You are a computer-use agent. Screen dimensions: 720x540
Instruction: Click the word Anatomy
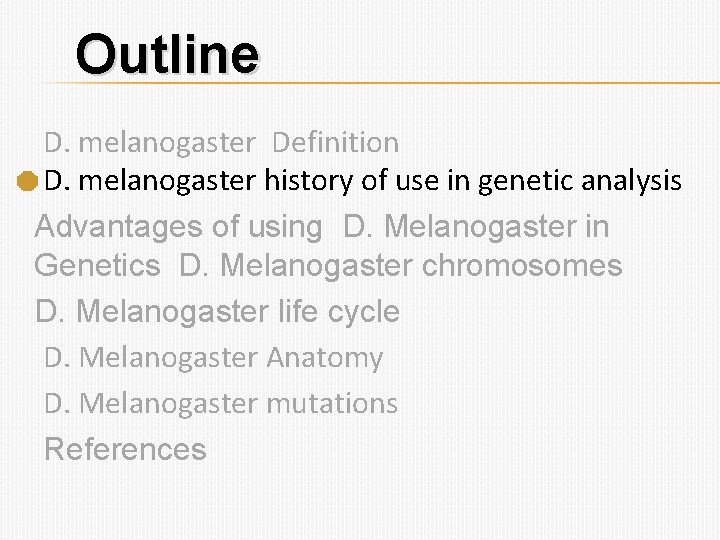[x=325, y=357]
